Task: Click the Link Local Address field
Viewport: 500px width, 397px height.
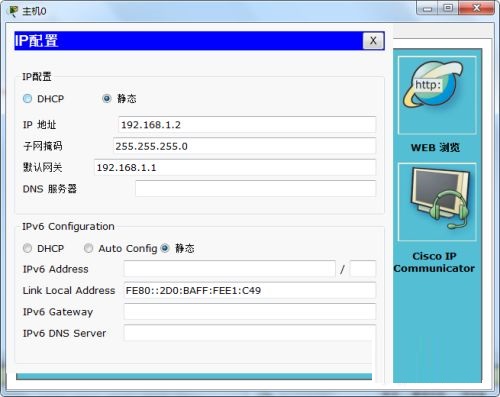Action: tap(250, 290)
